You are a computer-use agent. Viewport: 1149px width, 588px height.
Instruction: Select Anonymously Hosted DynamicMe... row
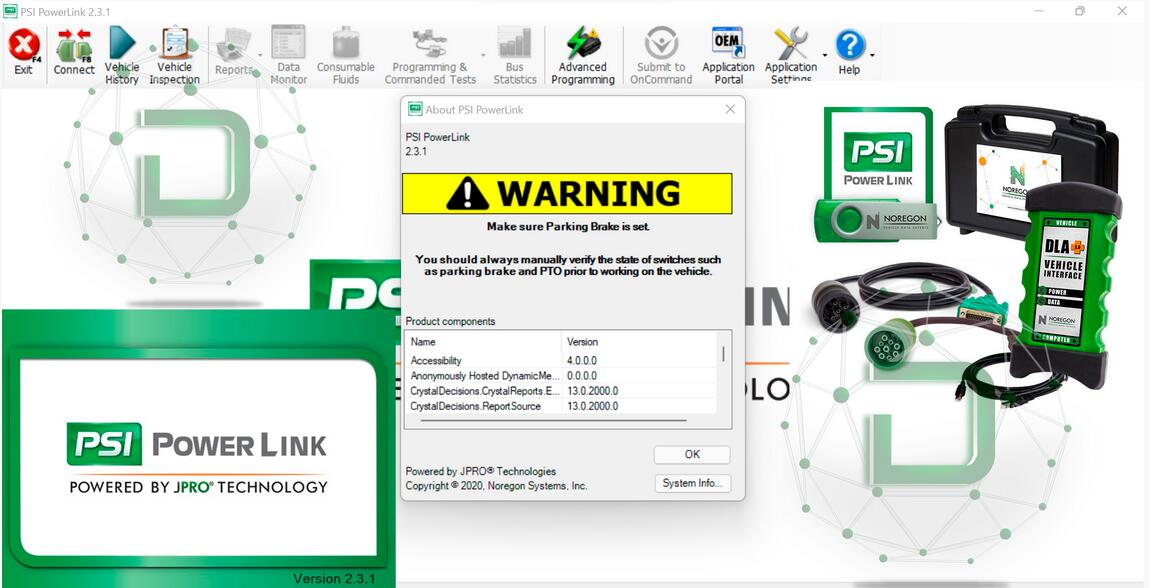(561, 375)
